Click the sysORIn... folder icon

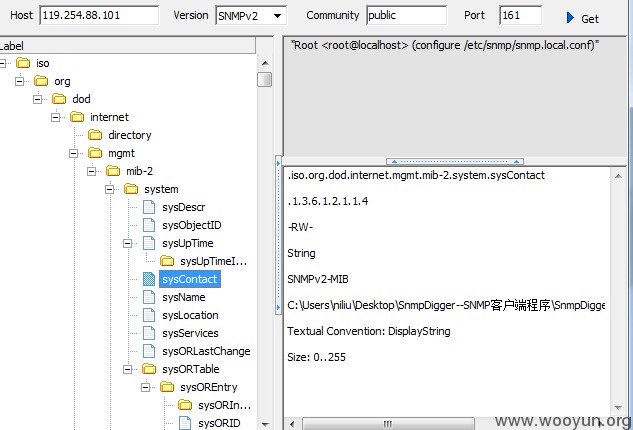tap(185, 405)
